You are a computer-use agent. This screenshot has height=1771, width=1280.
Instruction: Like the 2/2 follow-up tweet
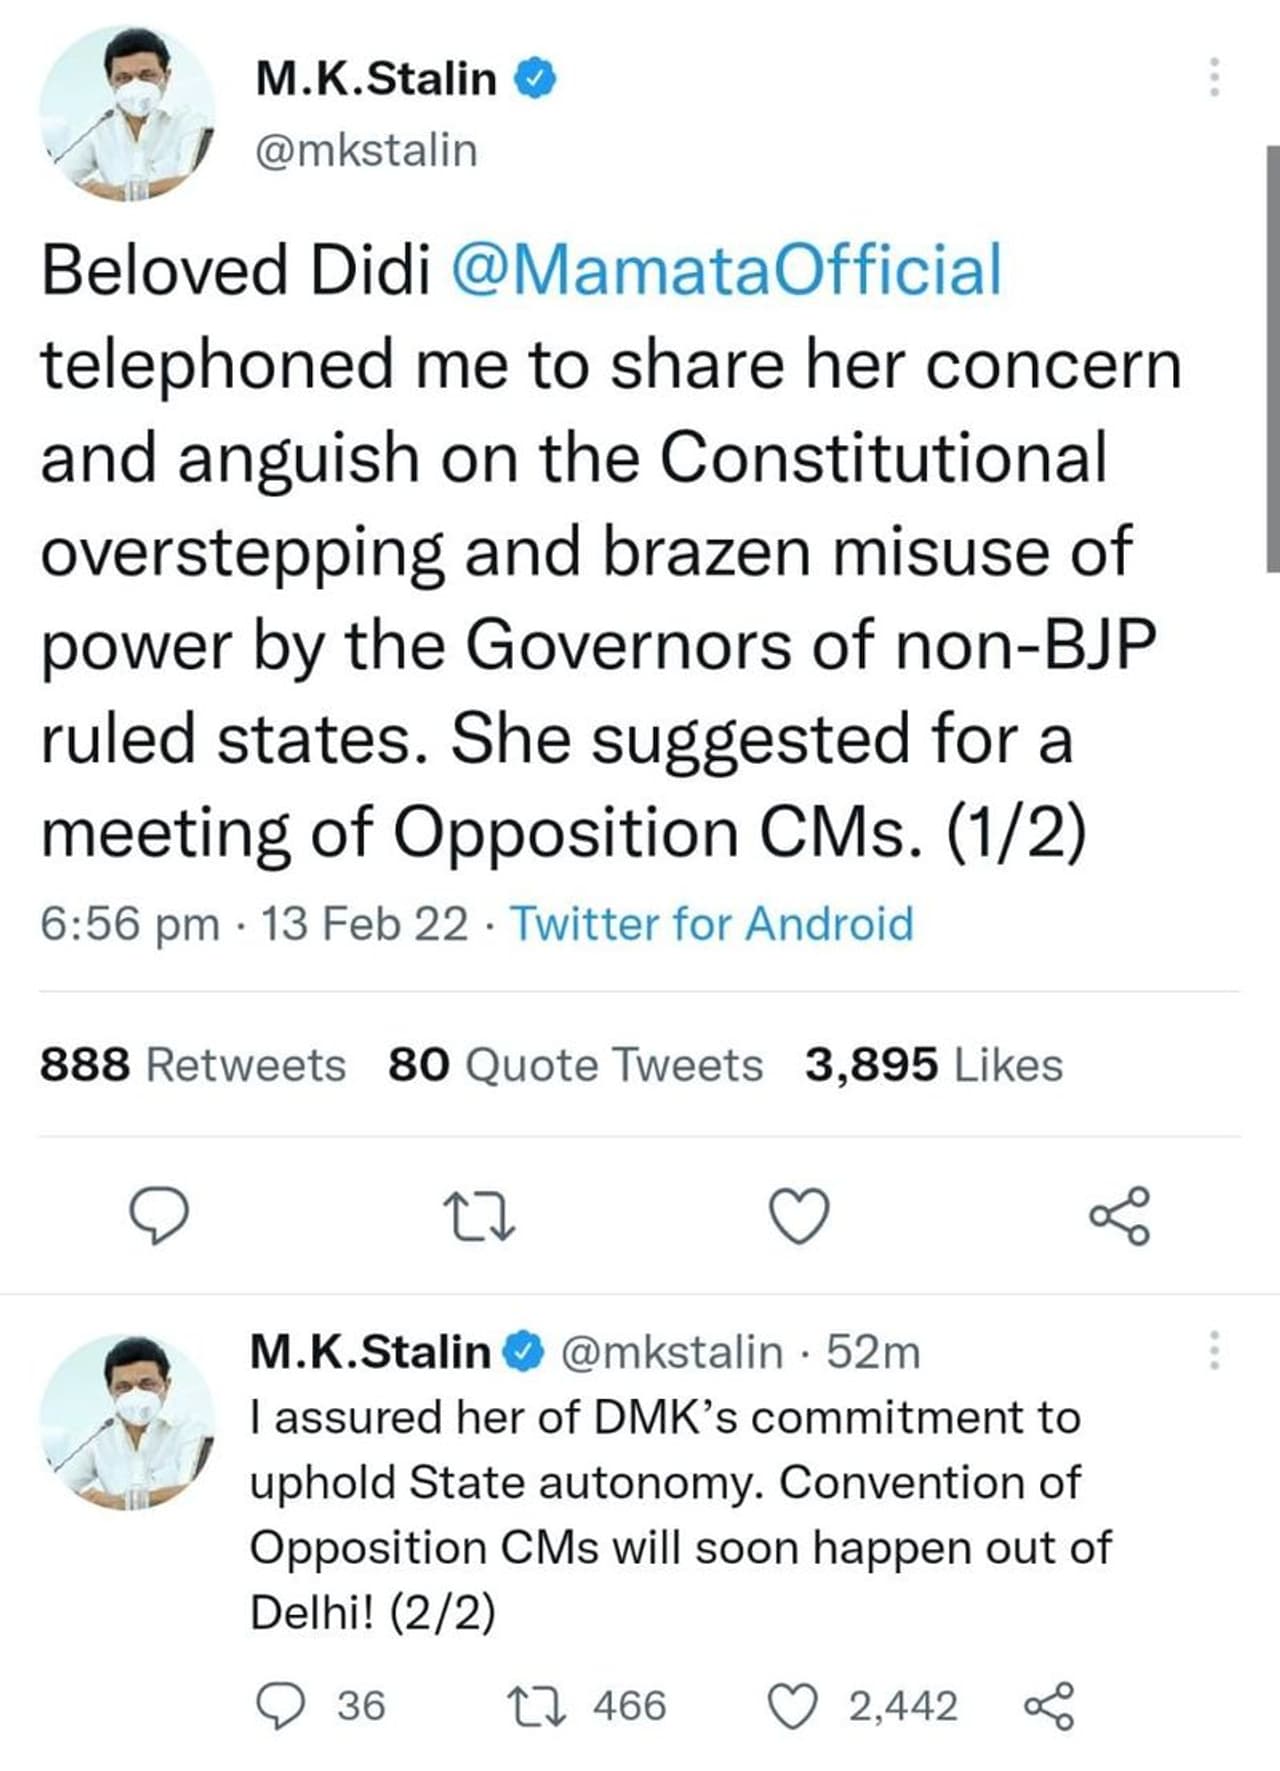tap(793, 1705)
